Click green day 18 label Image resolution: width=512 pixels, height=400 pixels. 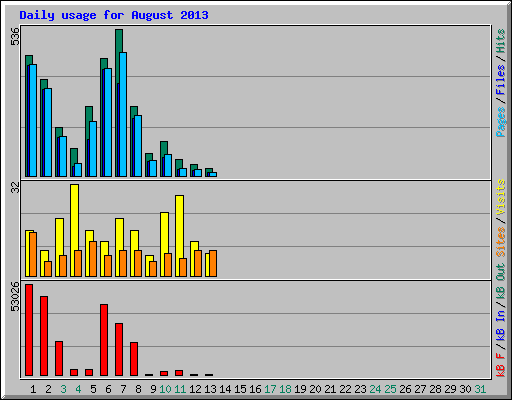point(285,389)
